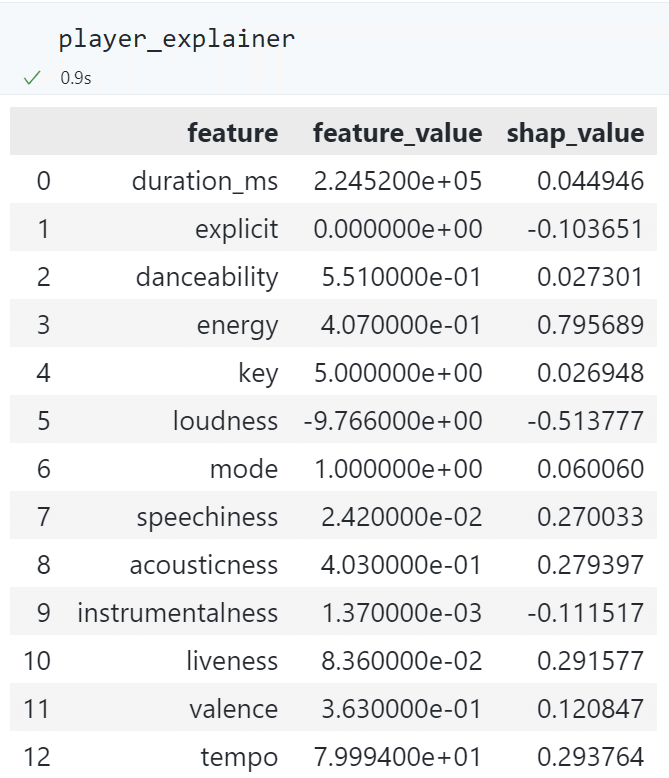Select the shap_value column header

pyautogui.click(x=575, y=133)
